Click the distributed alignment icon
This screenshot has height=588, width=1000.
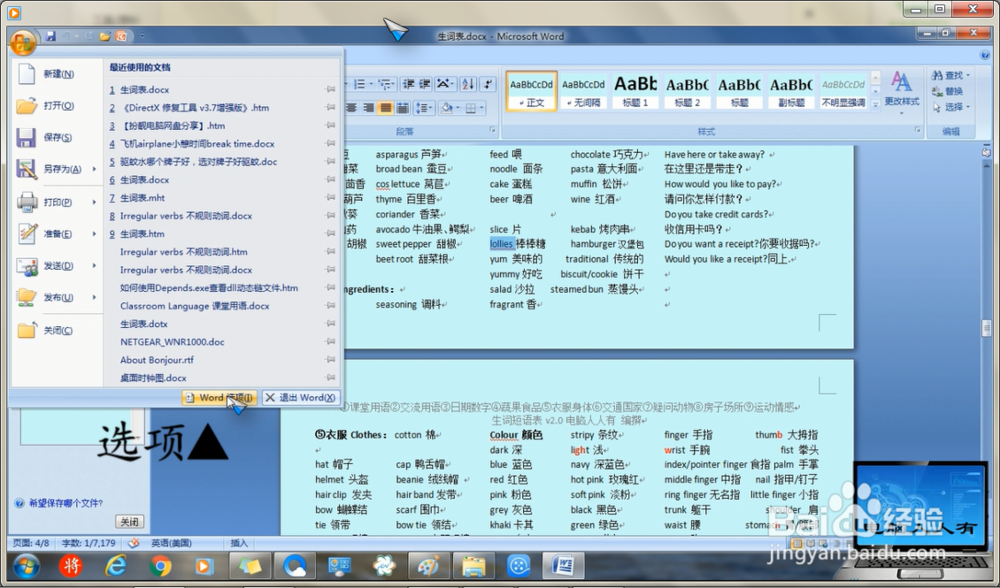pos(402,108)
